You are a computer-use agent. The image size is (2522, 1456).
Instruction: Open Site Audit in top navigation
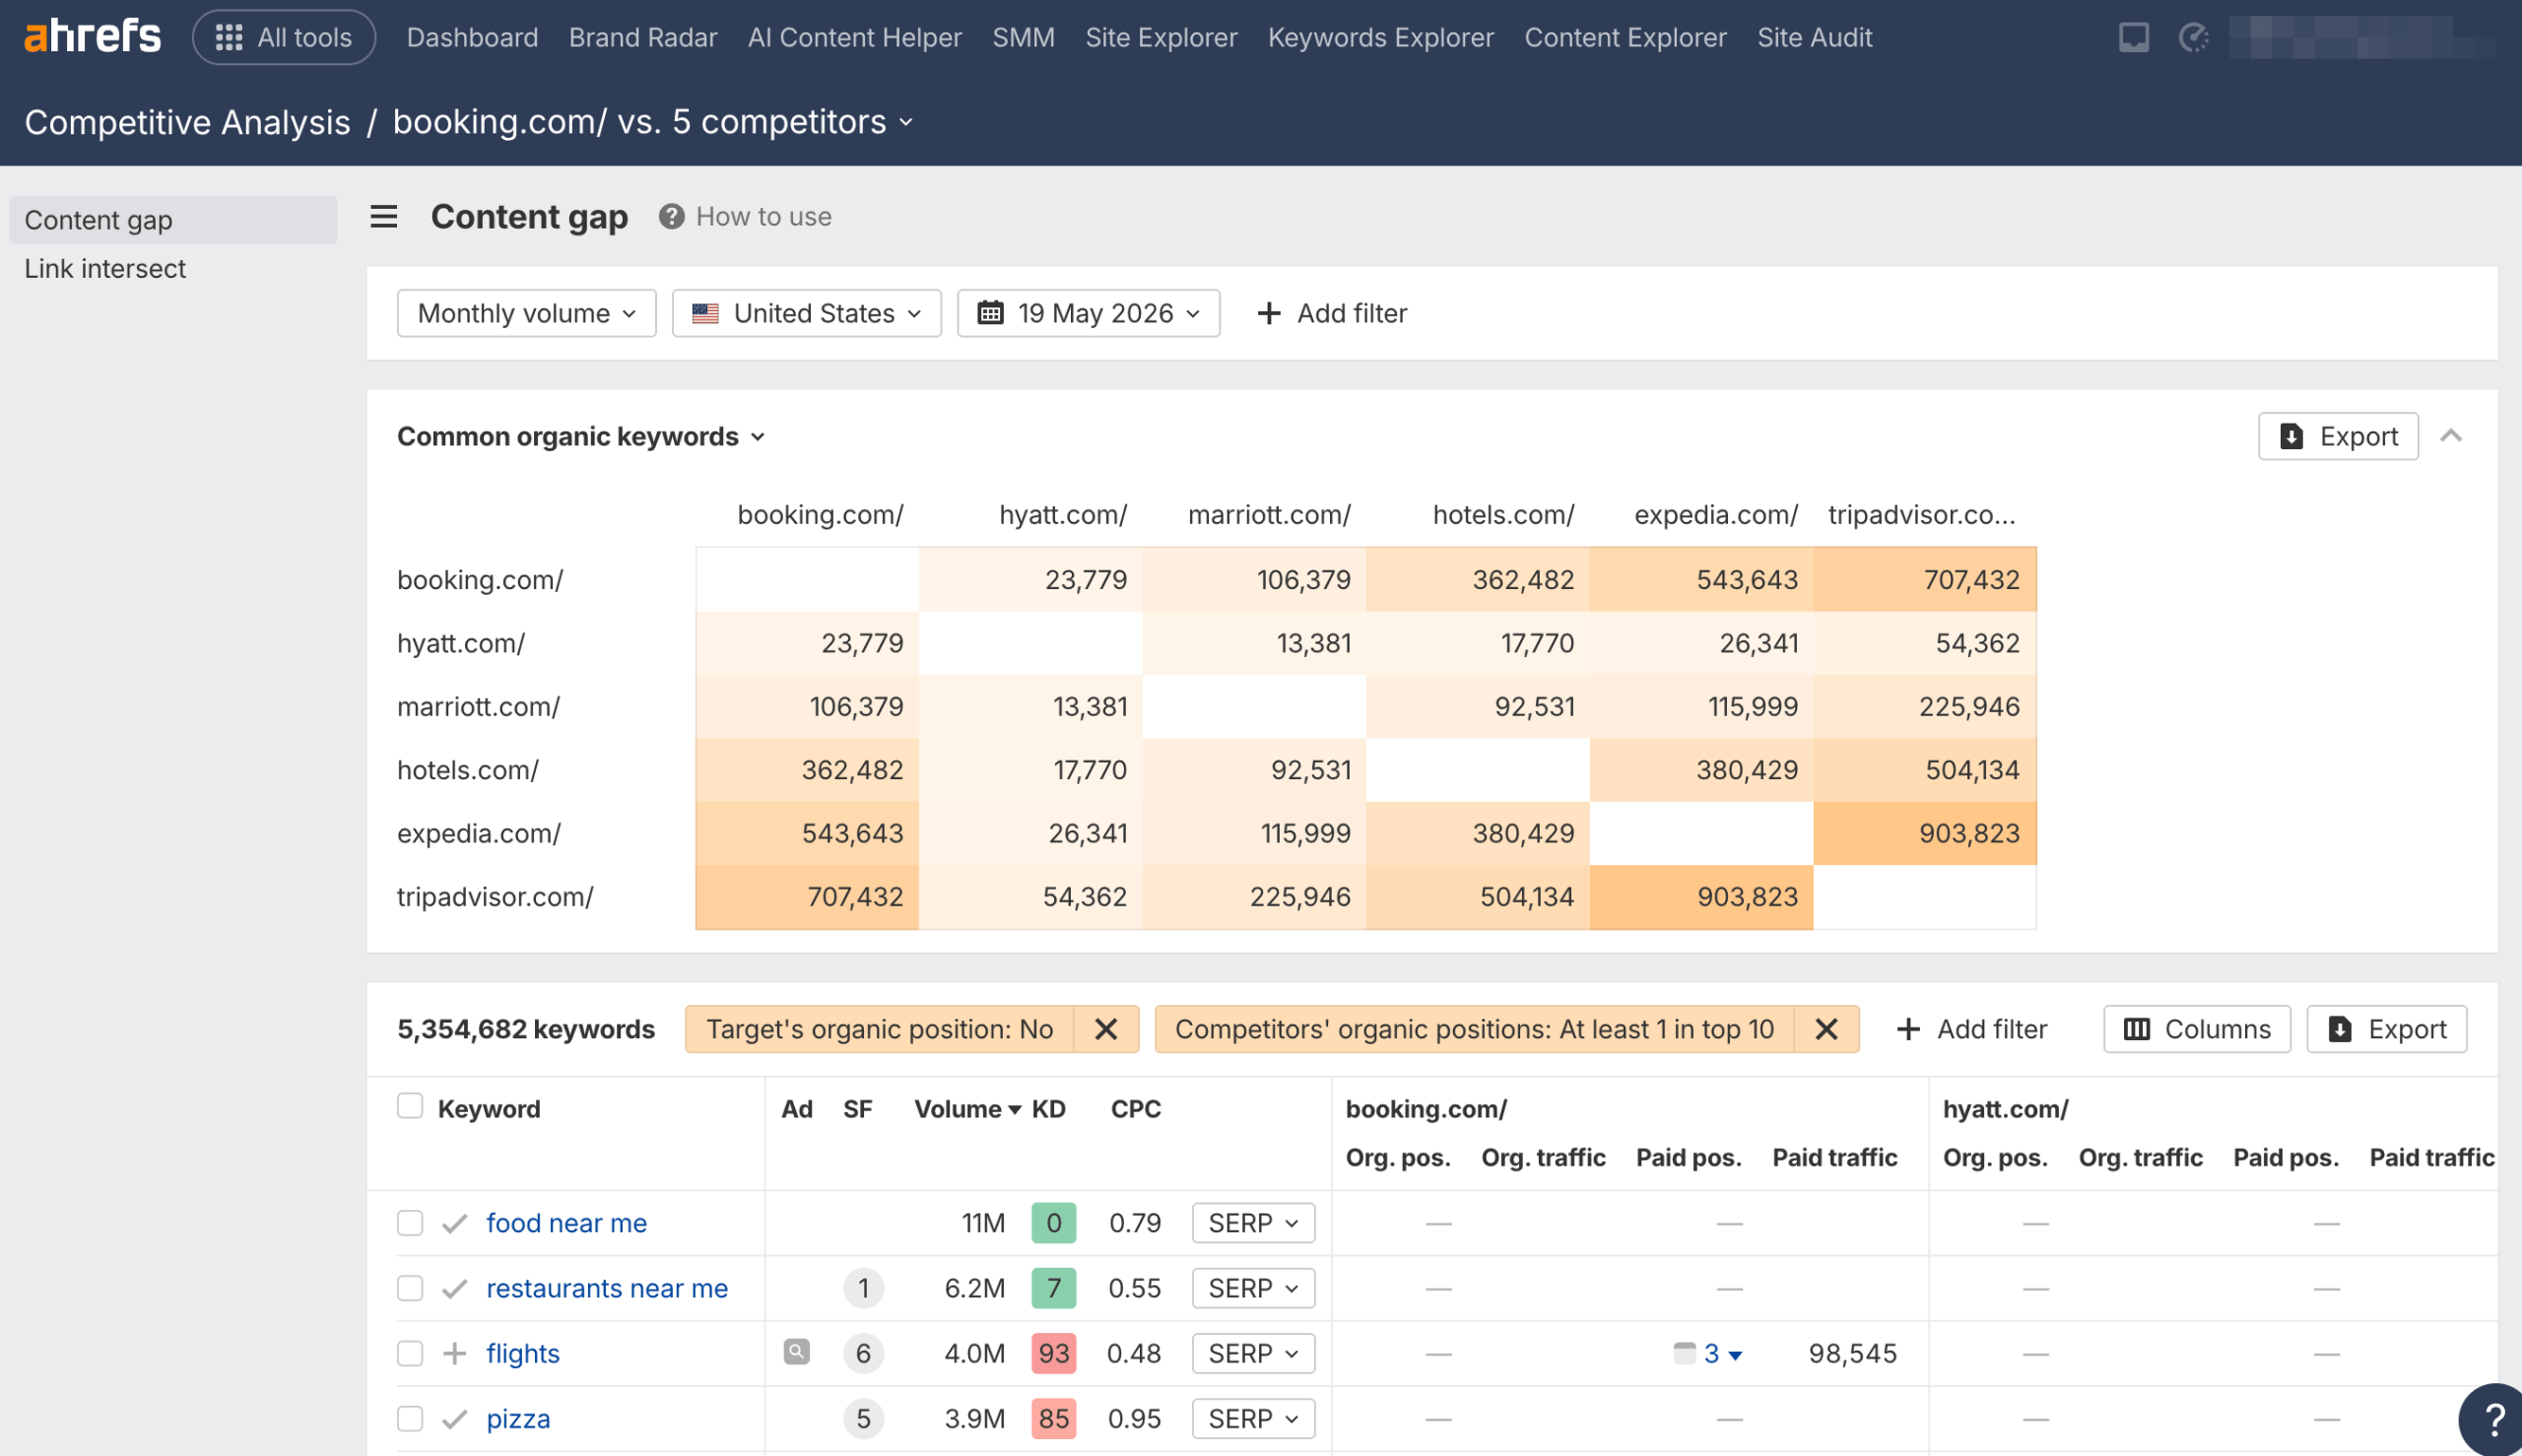[x=1814, y=37]
